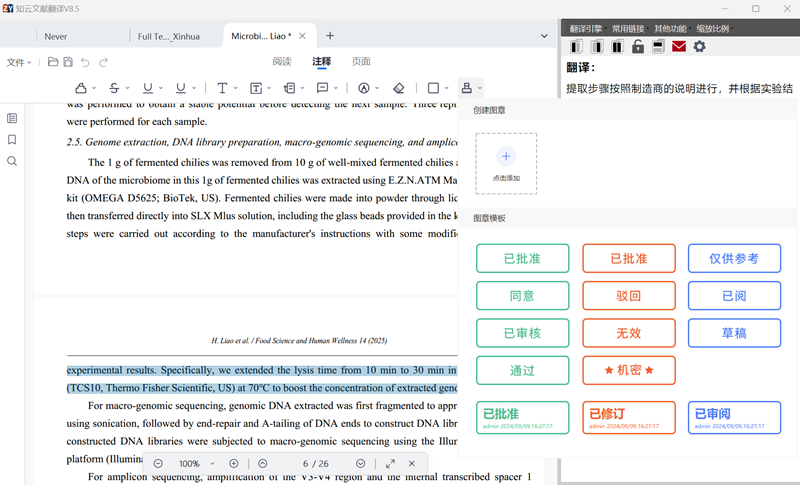Open the bookmark panel in left sidebar
Screen dimensions: 800x485
(12, 140)
